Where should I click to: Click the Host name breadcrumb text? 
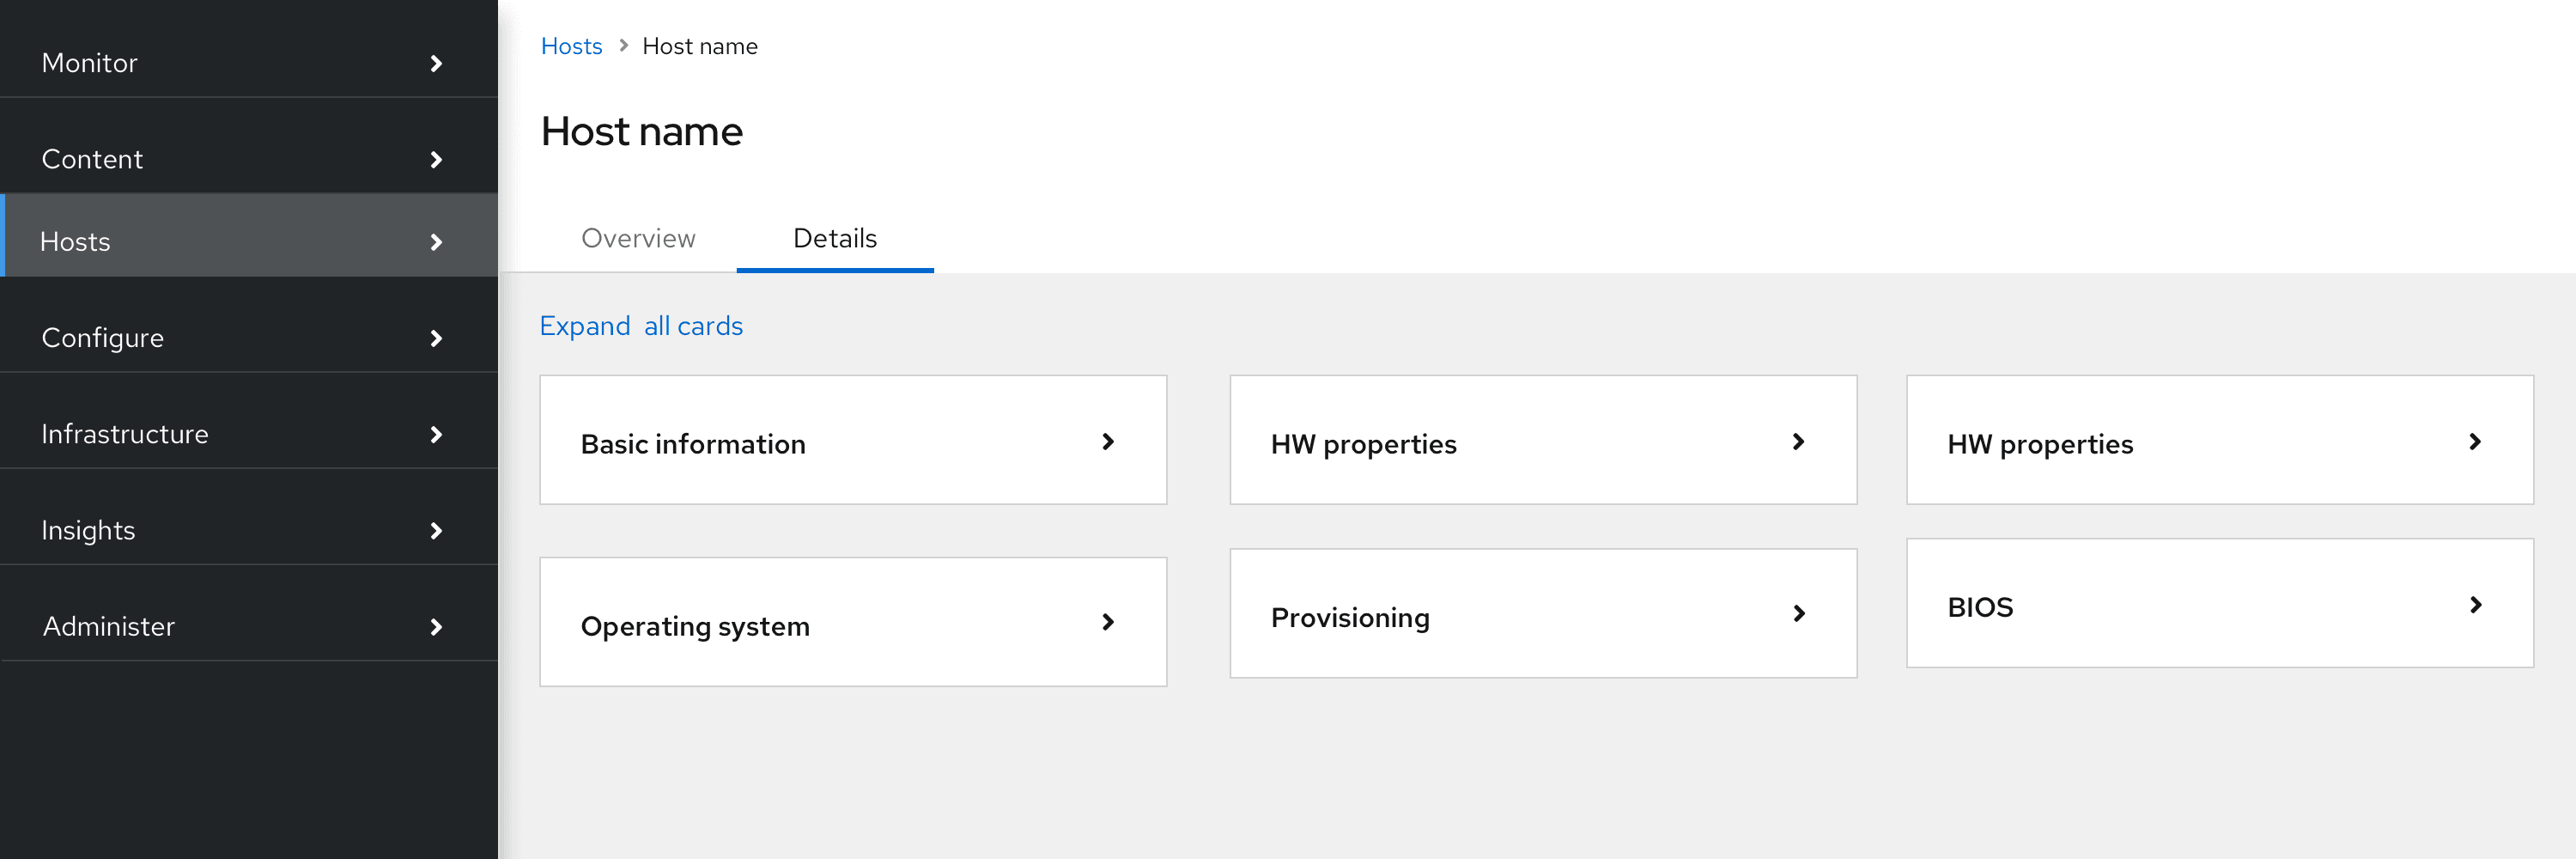[x=699, y=46]
